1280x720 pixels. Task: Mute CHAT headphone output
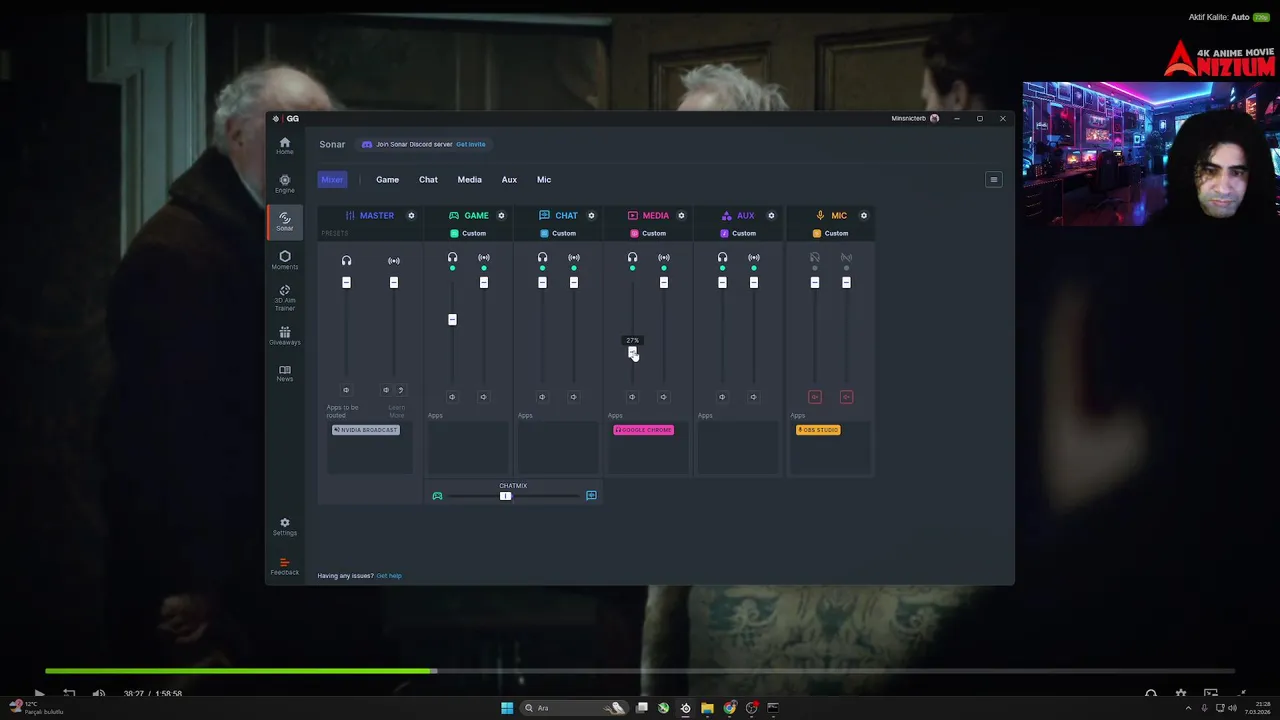pyautogui.click(x=542, y=397)
